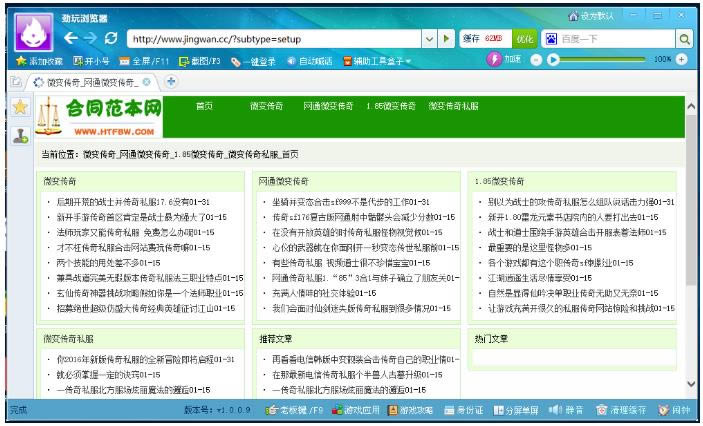The width and height of the screenshot is (703, 426).
Task: Toggle the 加速 acceleration button
Action: pos(504,60)
